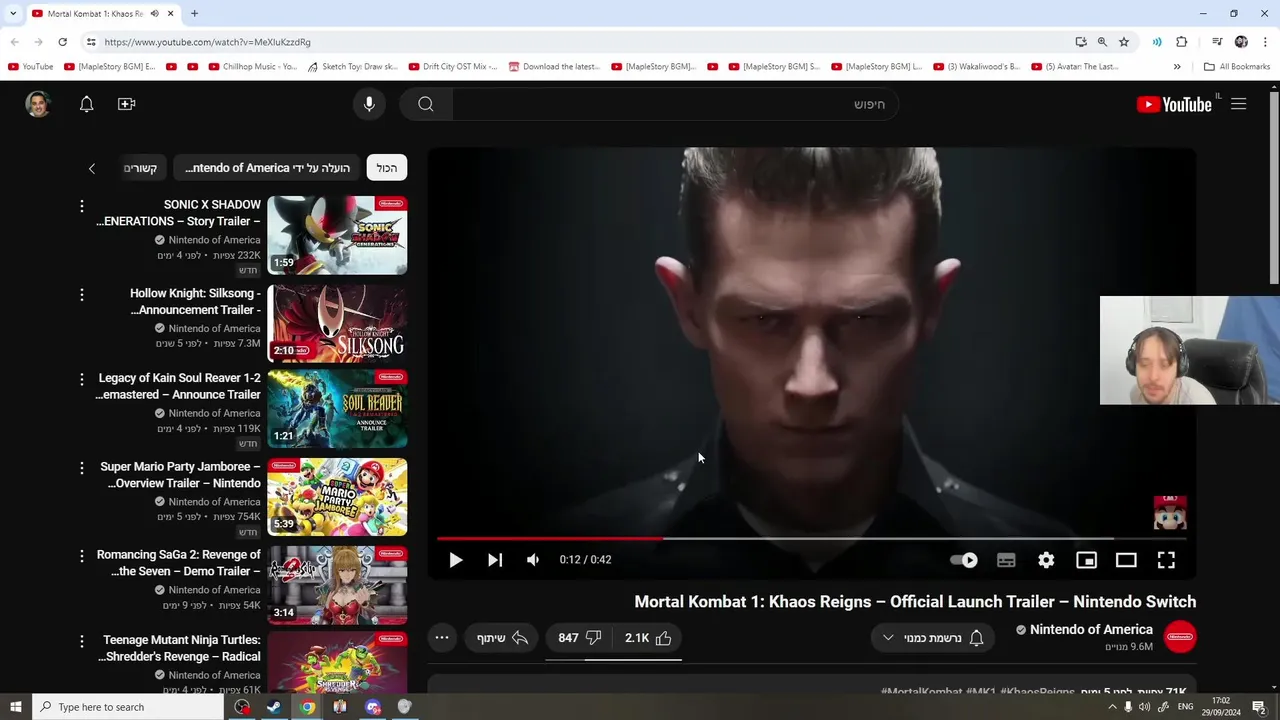Open Hollow Knight Silksong thumbnail

point(337,323)
